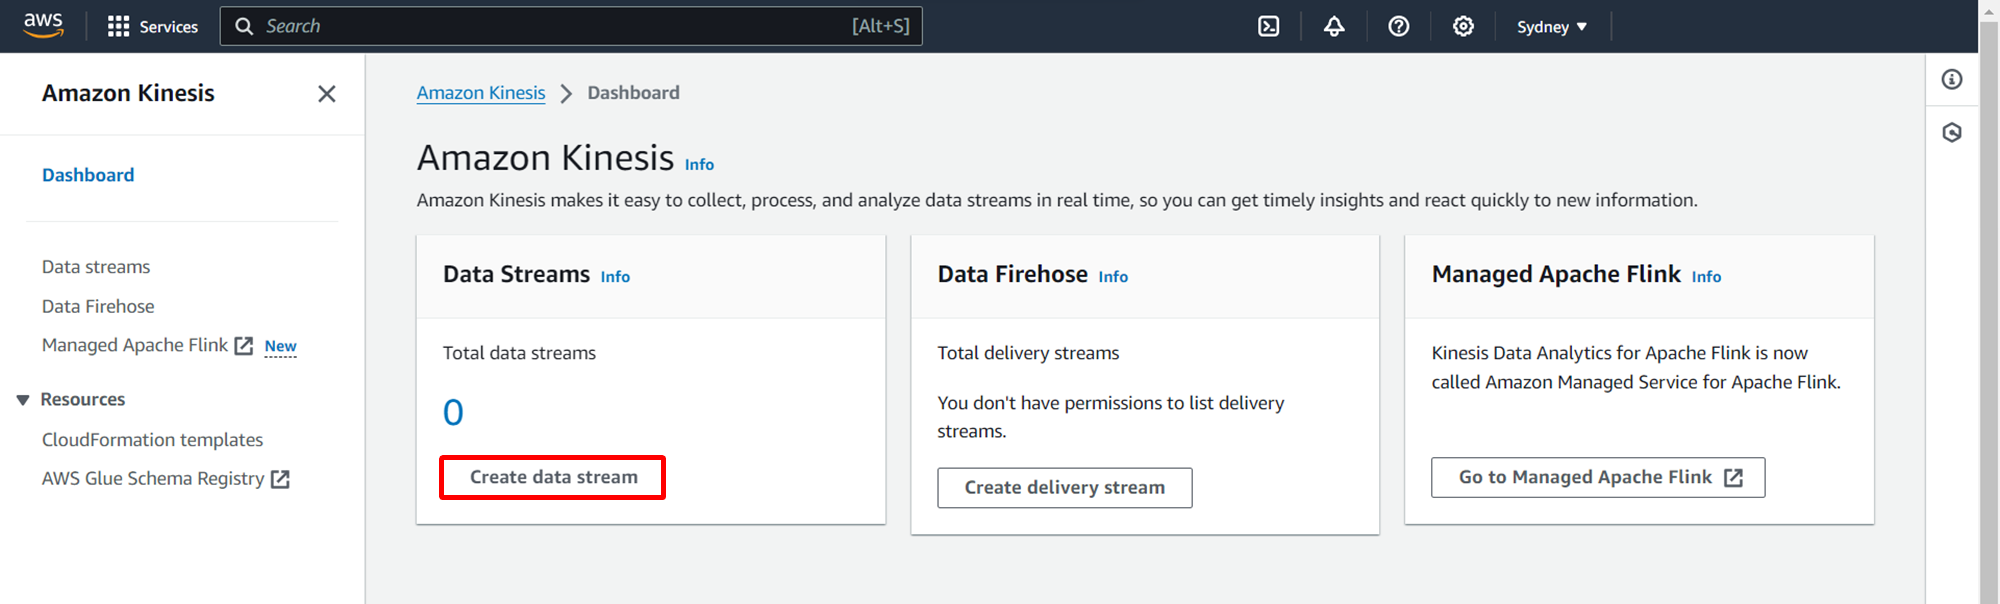Click Create data stream button
2000x604 pixels.
tap(553, 478)
